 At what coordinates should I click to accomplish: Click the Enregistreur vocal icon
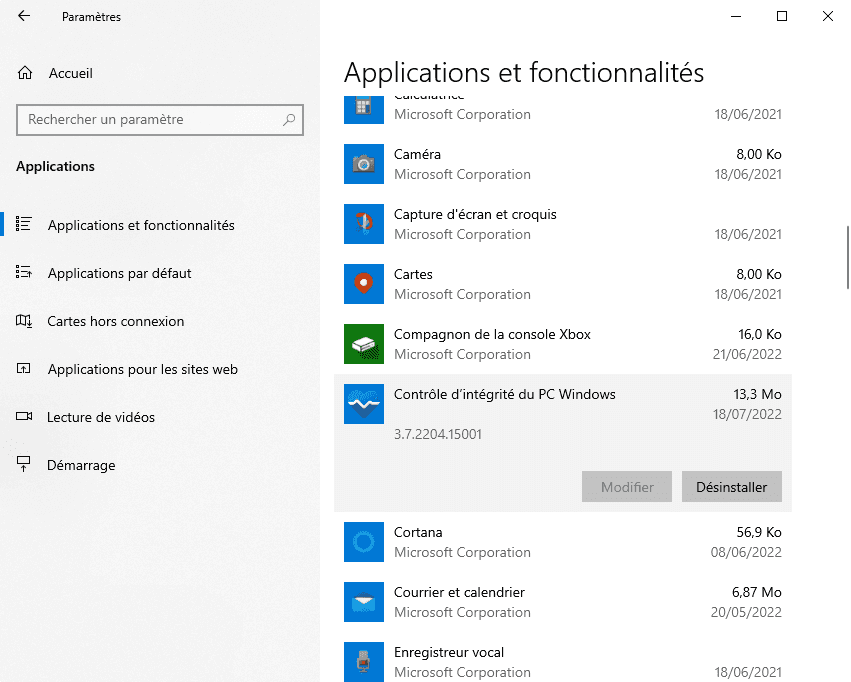[364, 661]
